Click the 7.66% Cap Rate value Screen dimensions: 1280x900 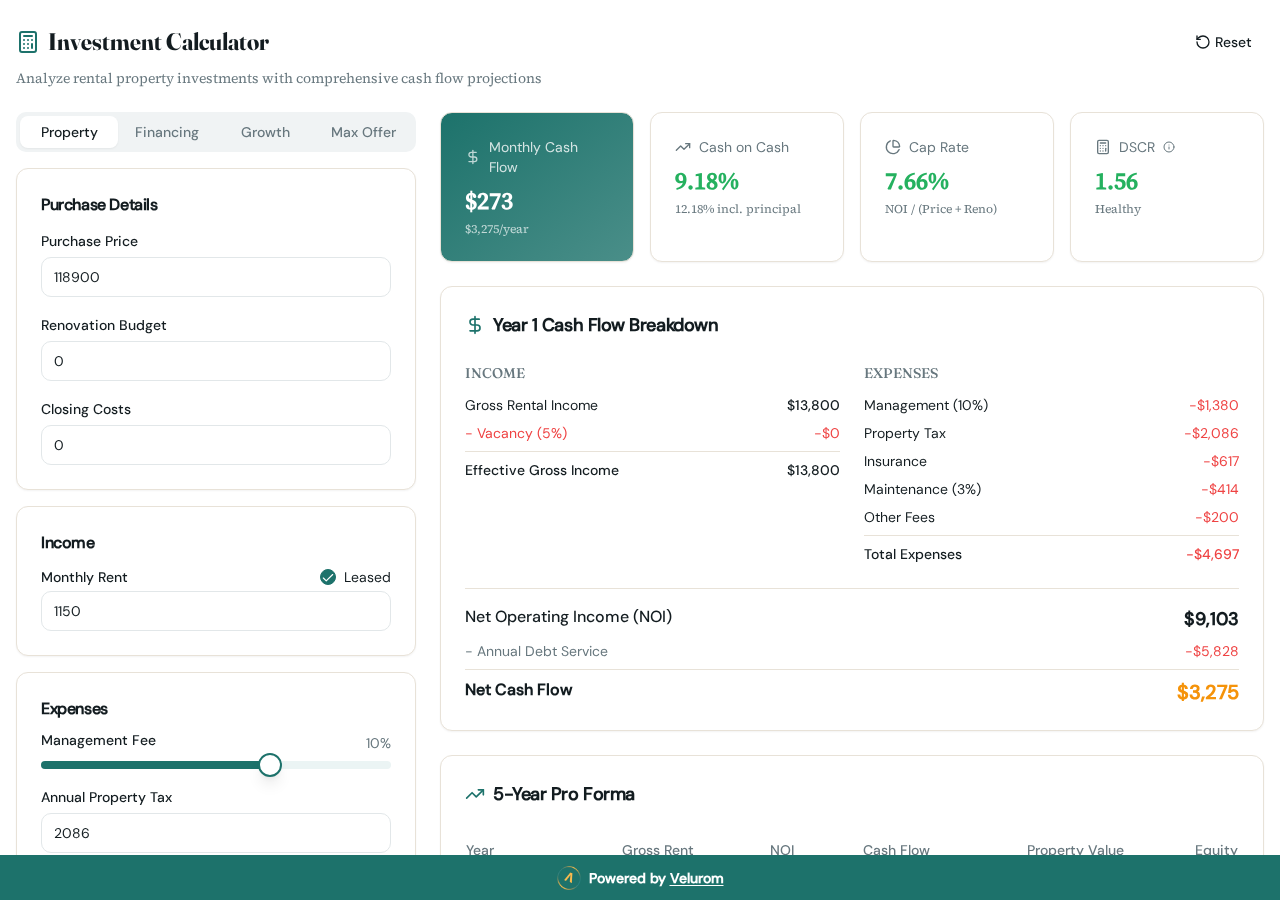[917, 181]
